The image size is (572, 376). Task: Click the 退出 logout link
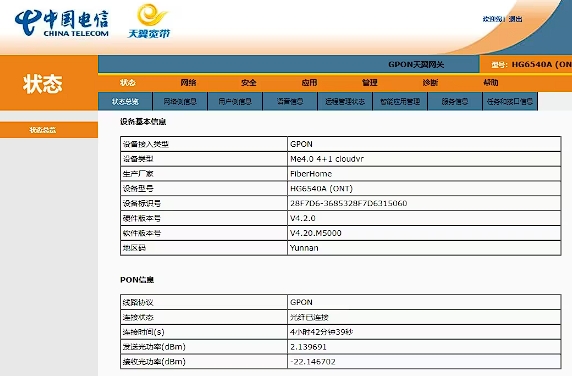(x=515, y=19)
